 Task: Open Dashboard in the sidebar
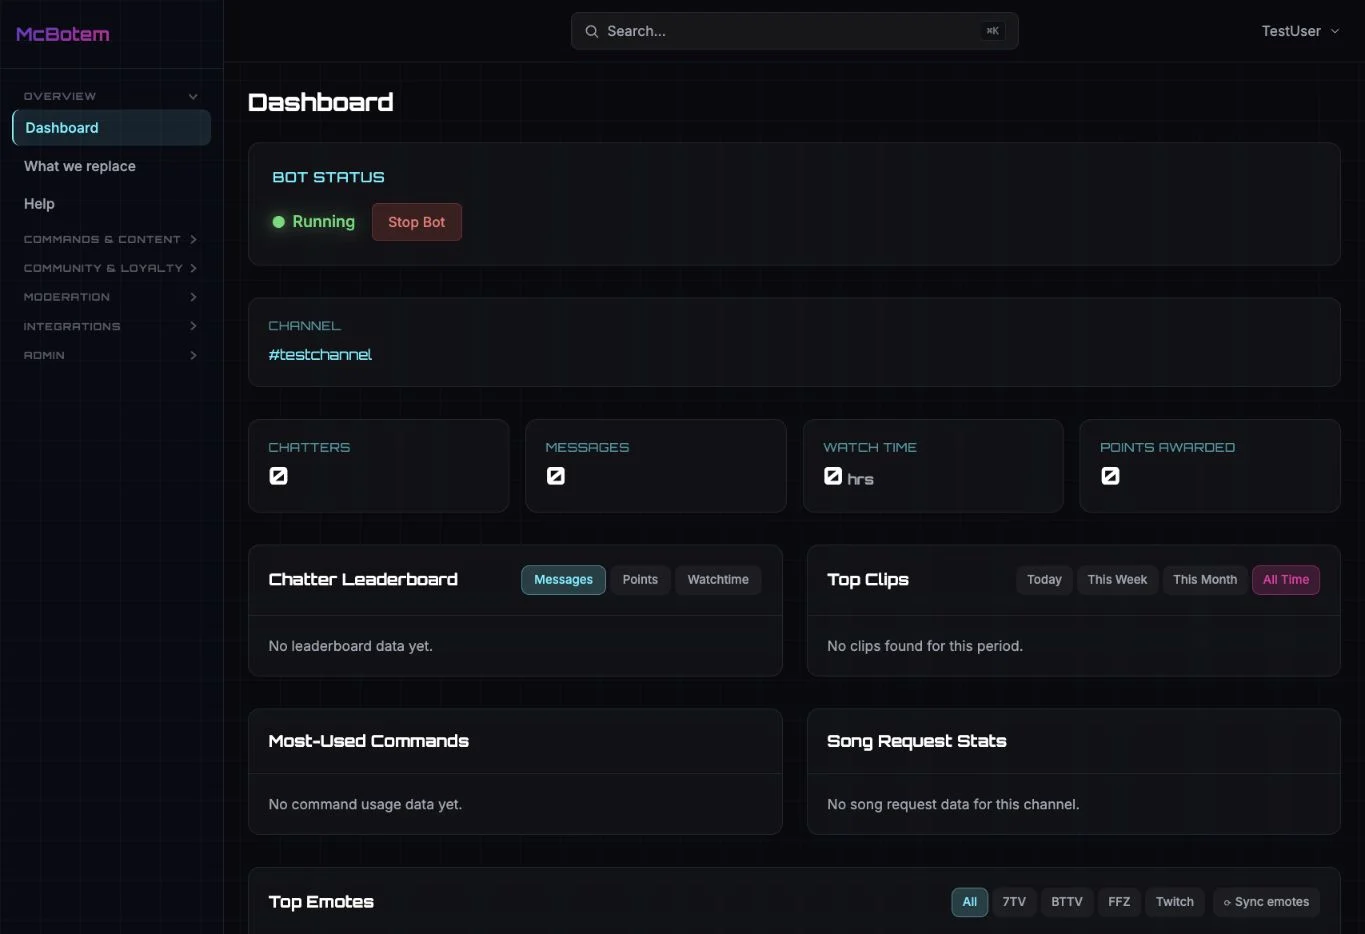click(111, 128)
